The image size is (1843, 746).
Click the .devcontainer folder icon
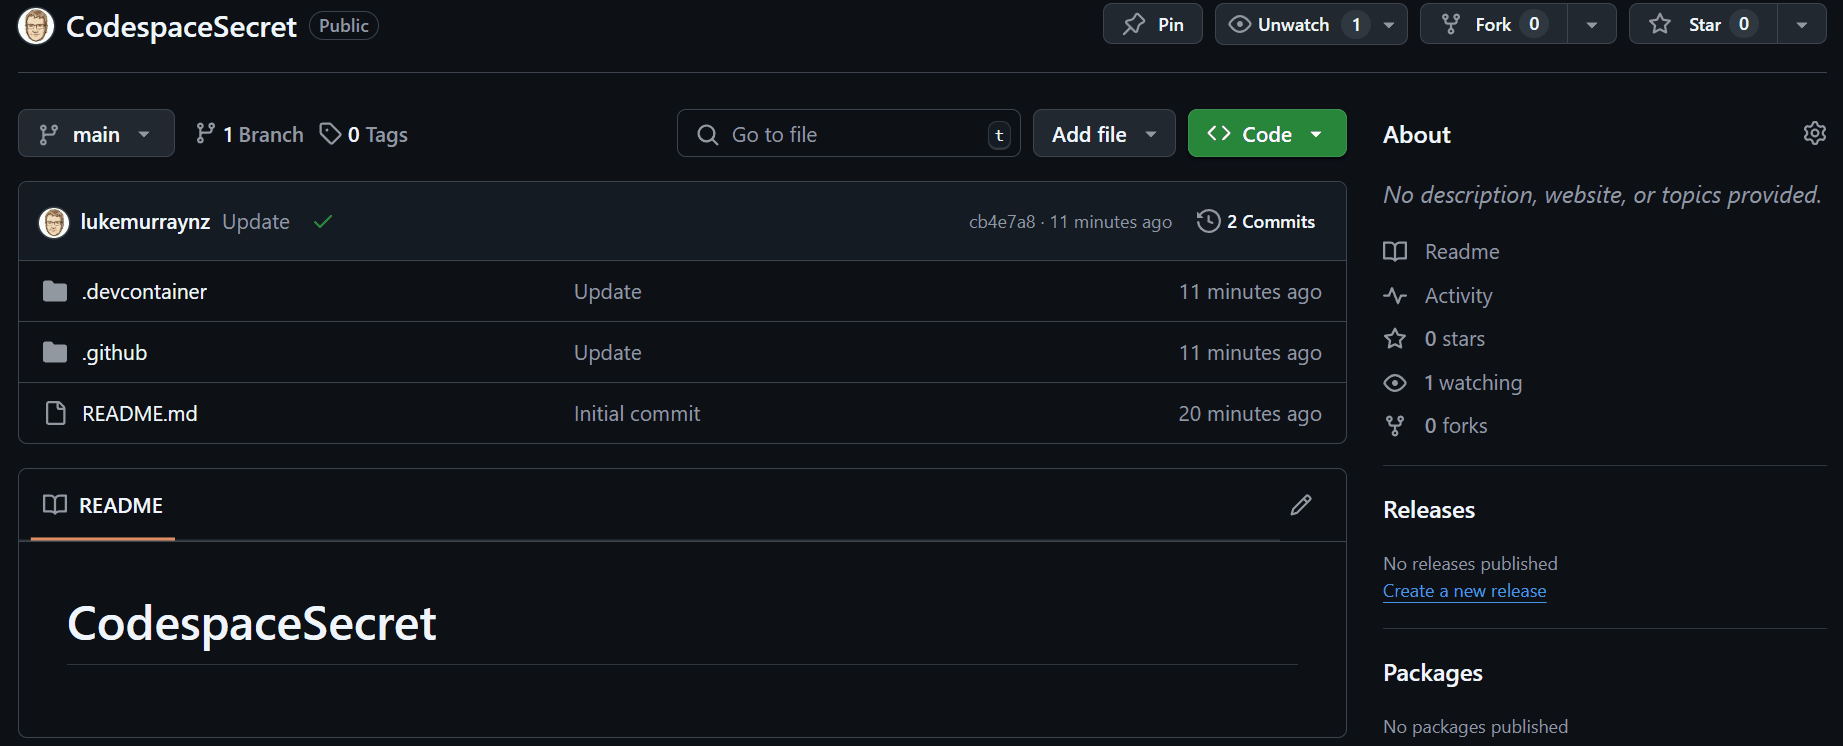pos(55,292)
